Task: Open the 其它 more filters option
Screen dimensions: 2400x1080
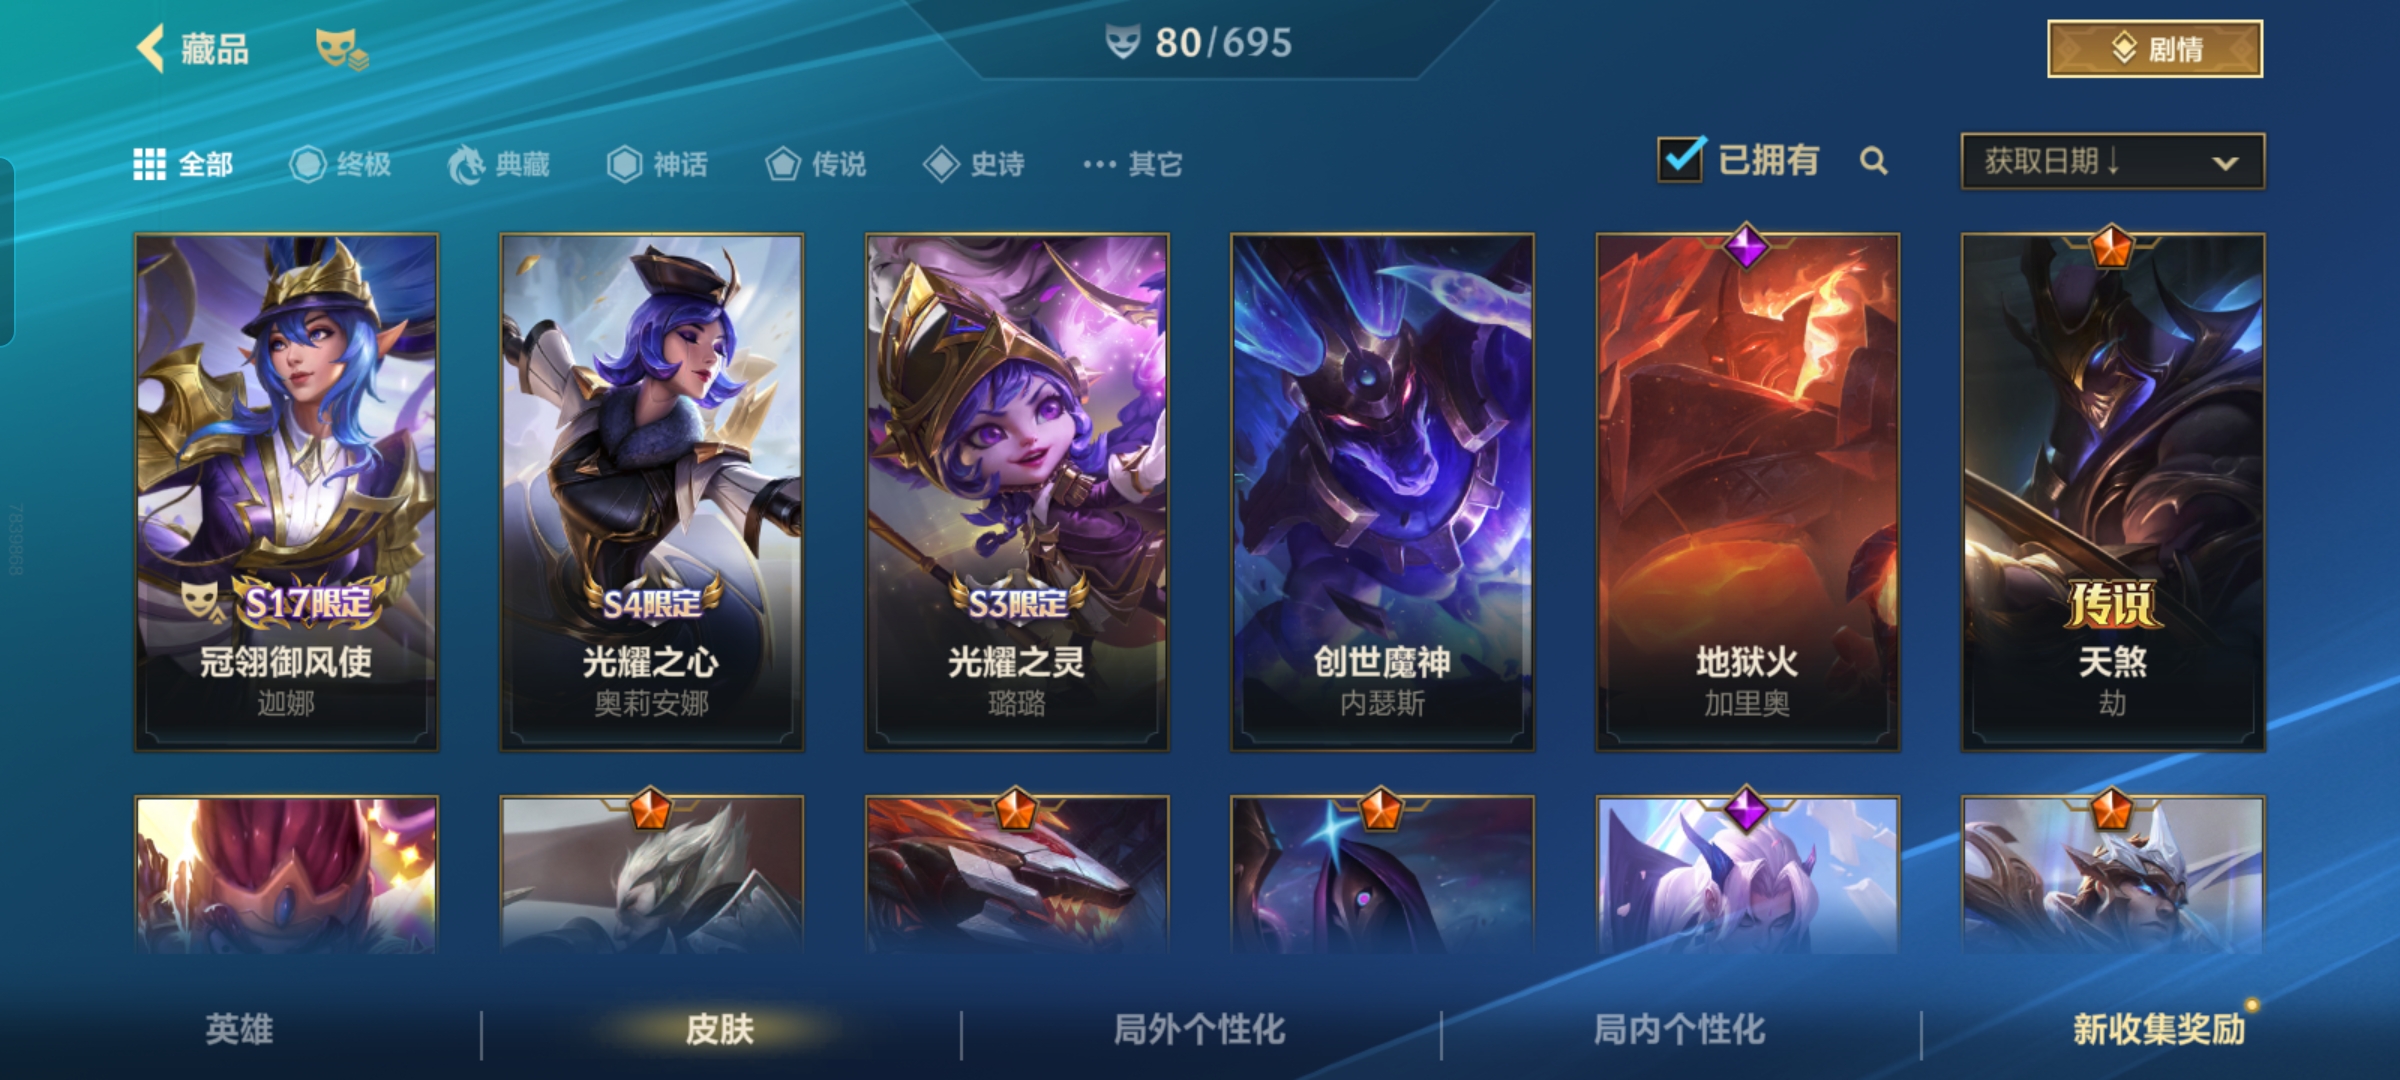Action: [1132, 164]
